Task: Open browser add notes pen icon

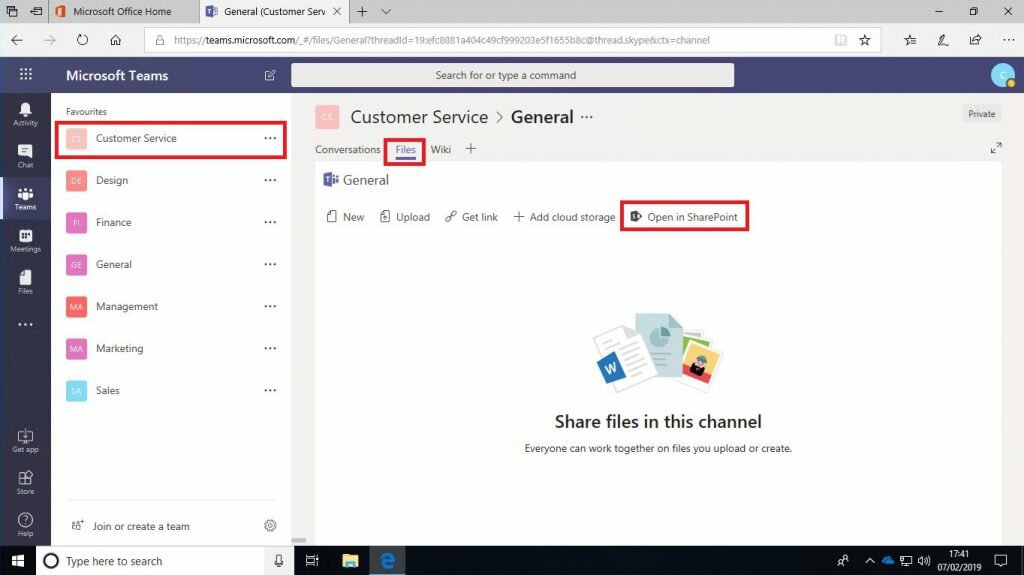Action: click(x=943, y=40)
